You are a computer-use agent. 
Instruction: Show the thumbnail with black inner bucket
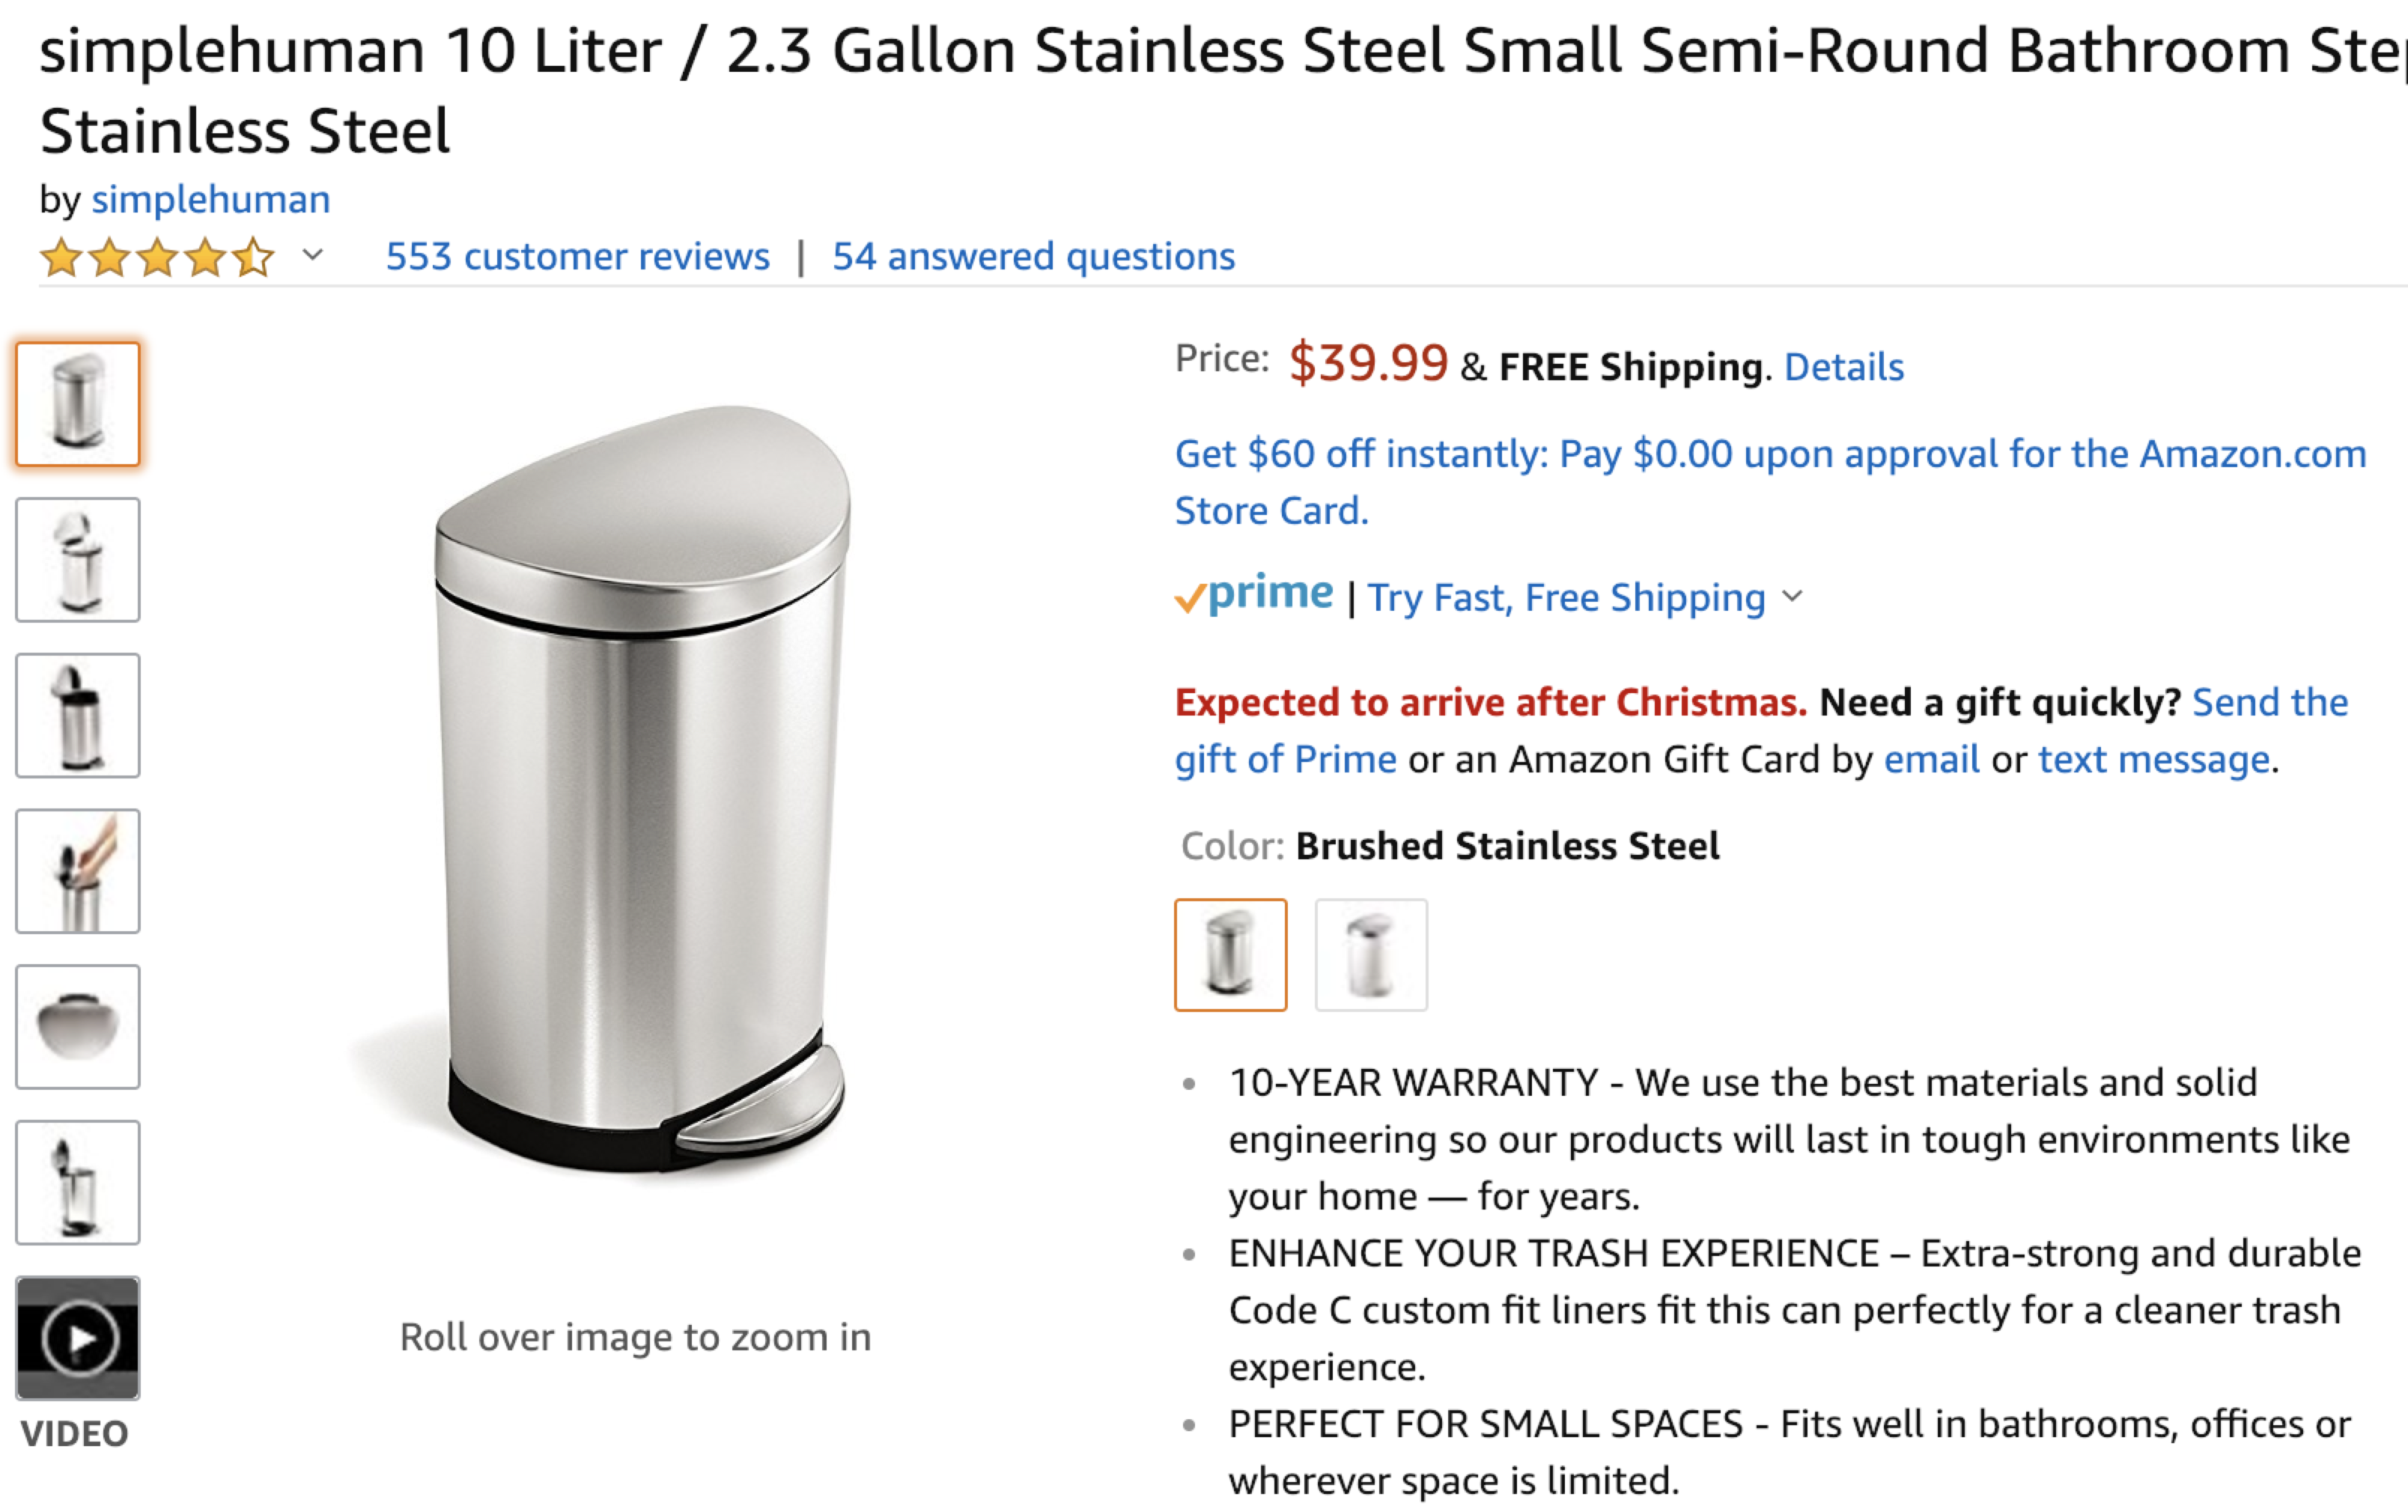[x=78, y=716]
